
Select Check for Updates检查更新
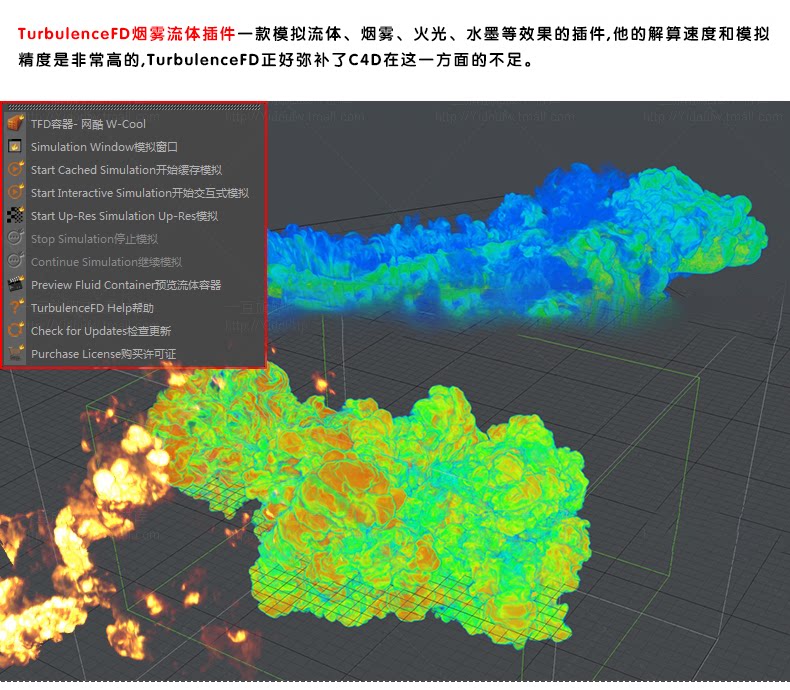coord(101,331)
